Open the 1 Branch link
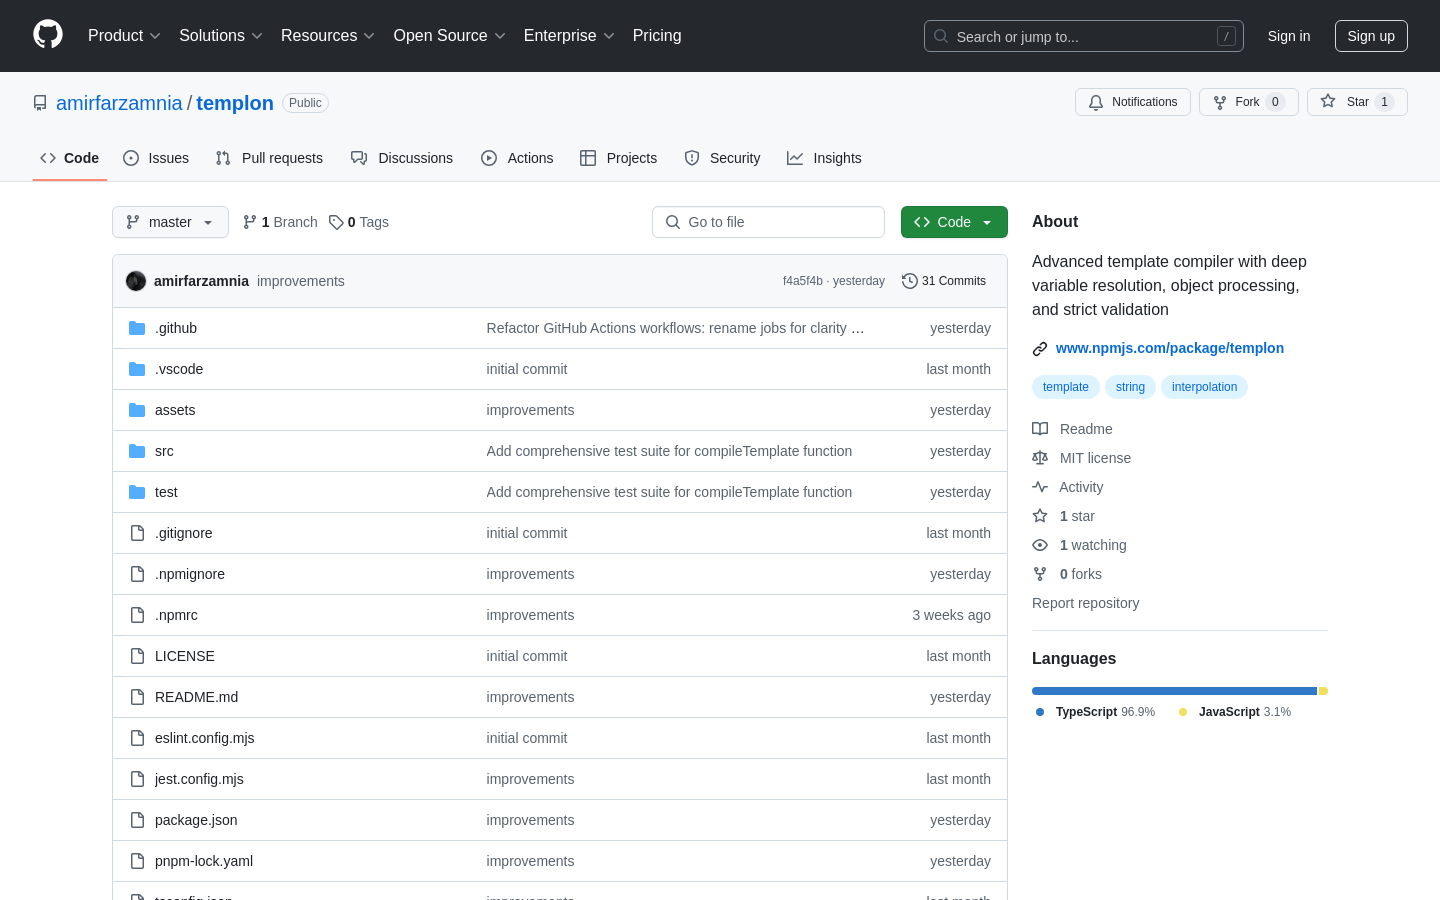 [280, 222]
